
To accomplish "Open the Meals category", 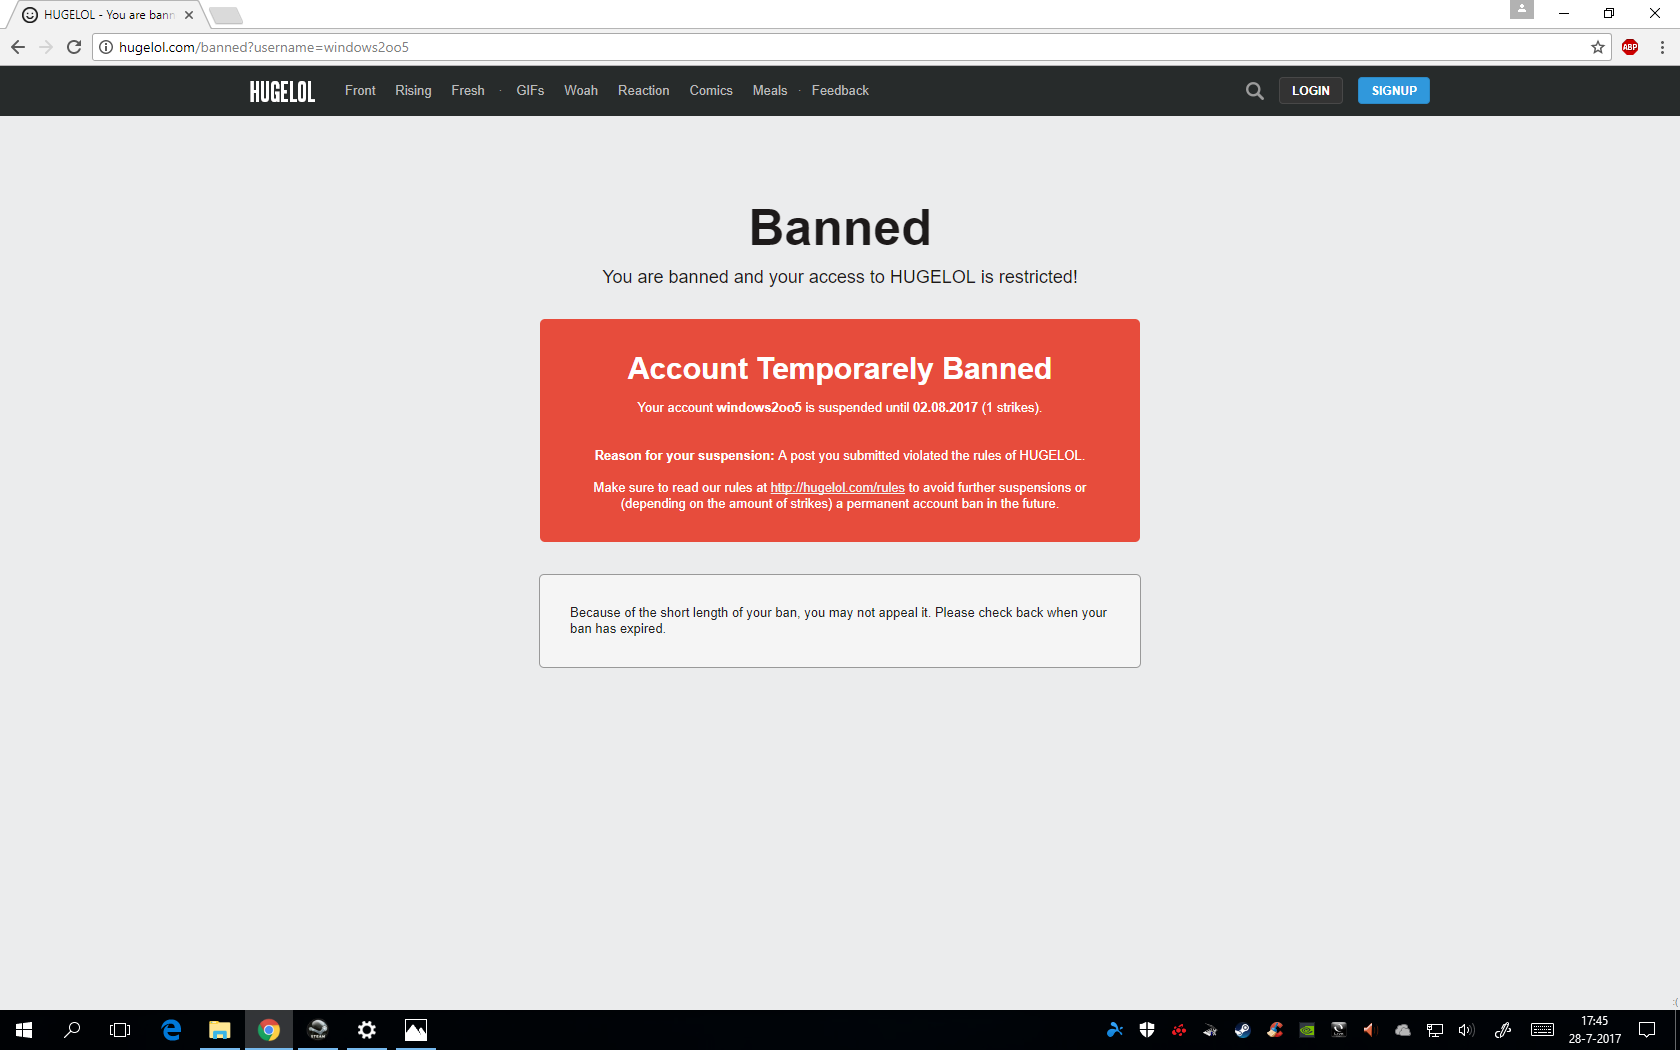I will click(770, 91).
